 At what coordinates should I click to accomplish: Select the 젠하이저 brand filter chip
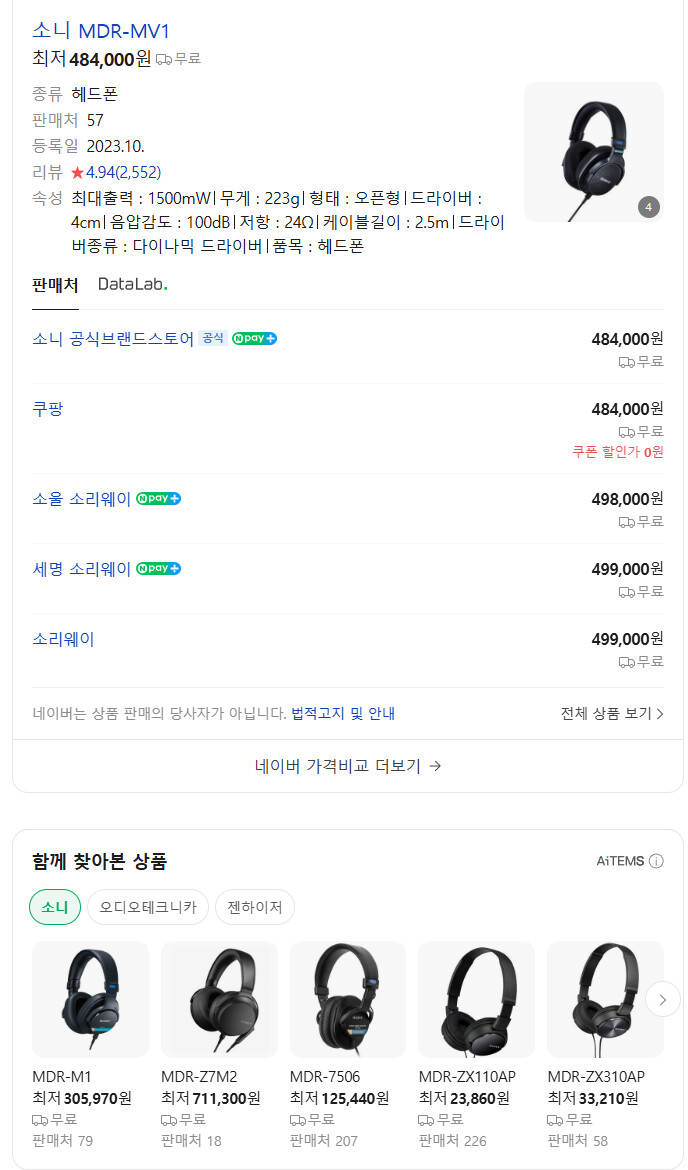coord(255,907)
